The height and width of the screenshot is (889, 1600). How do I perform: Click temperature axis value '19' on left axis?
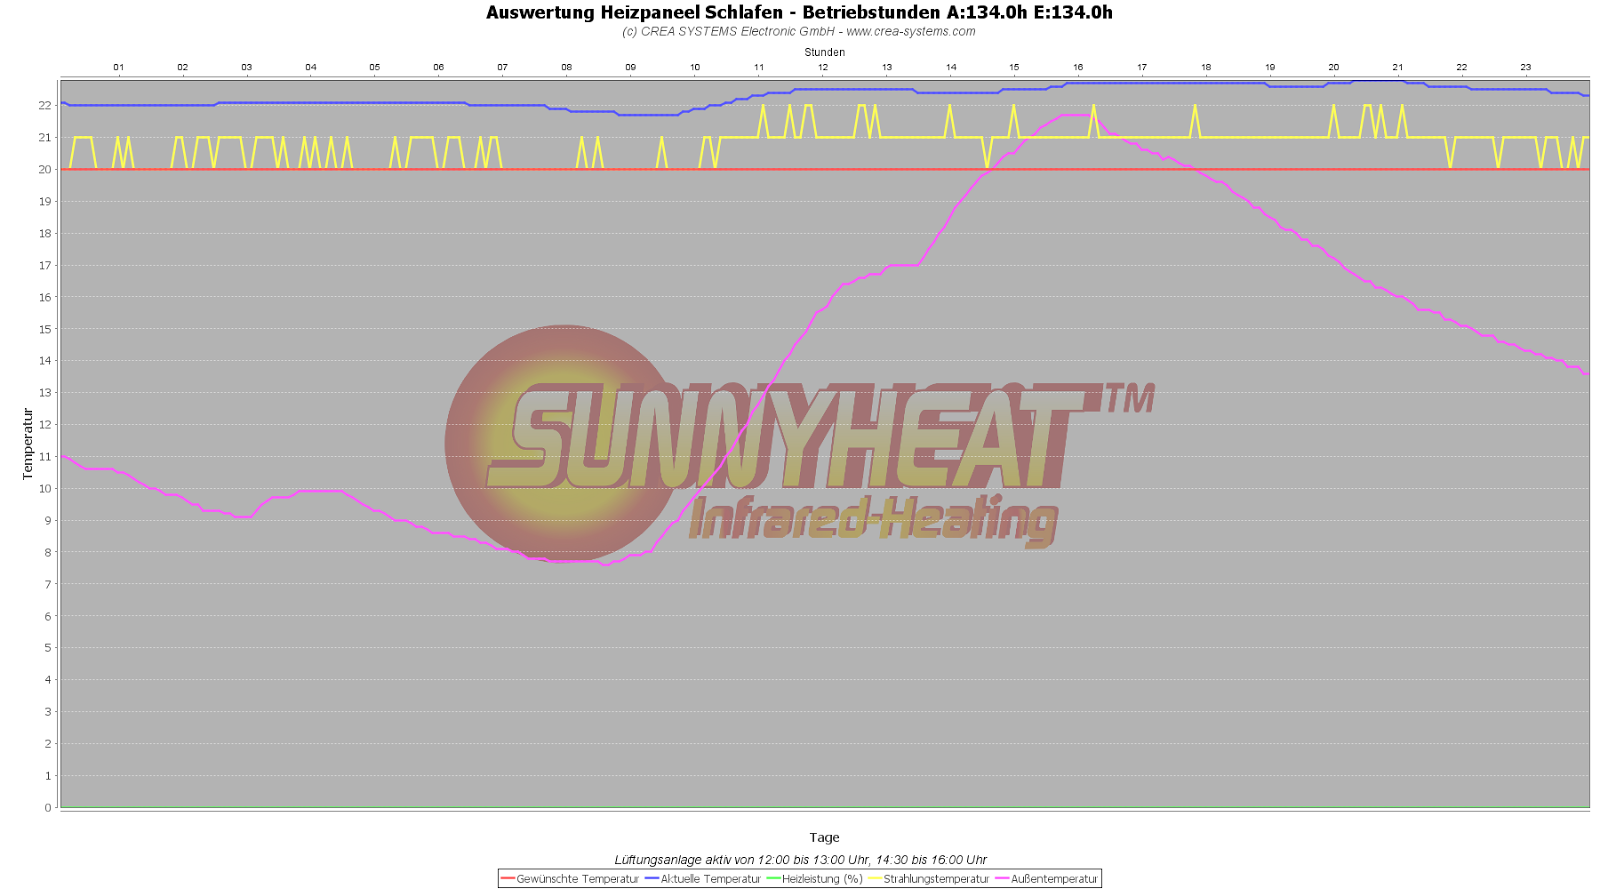click(45, 201)
